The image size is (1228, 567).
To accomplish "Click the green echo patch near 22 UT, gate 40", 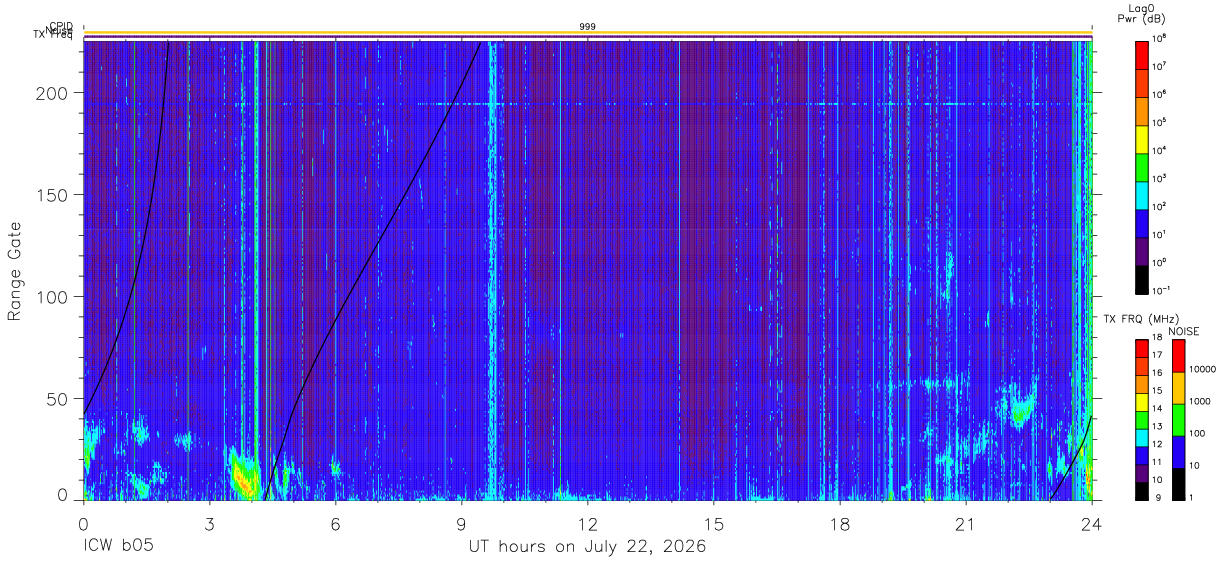I will [x=1021, y=409].
